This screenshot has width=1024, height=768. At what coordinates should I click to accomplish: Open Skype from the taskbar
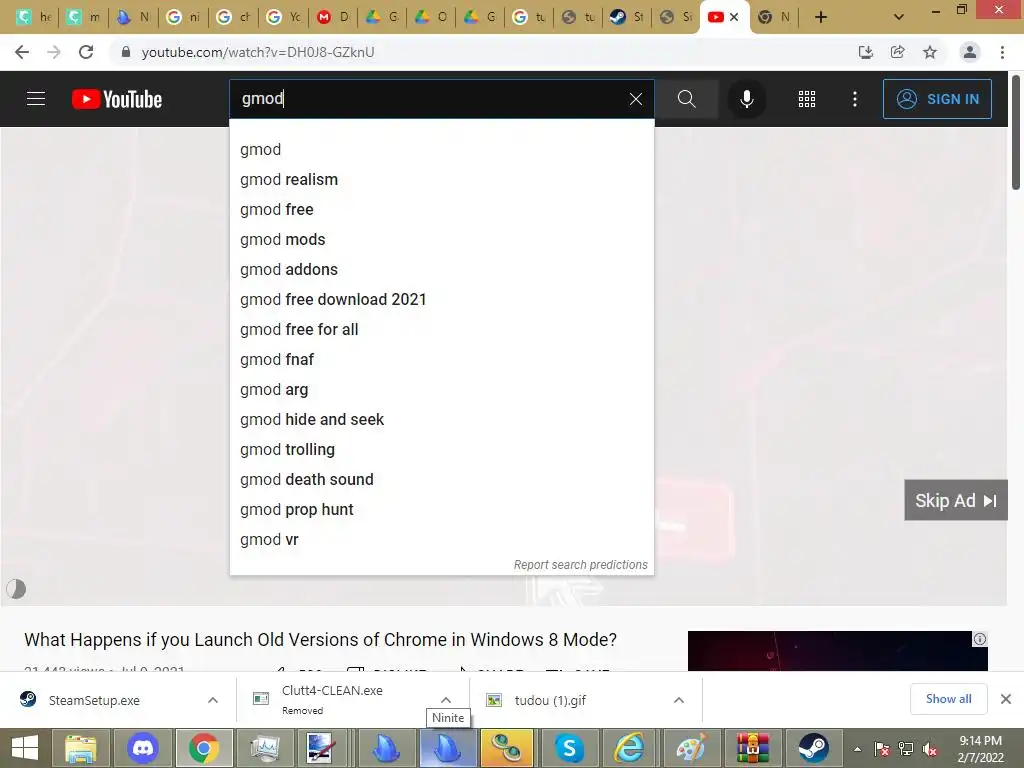click(x=569, y=748)
